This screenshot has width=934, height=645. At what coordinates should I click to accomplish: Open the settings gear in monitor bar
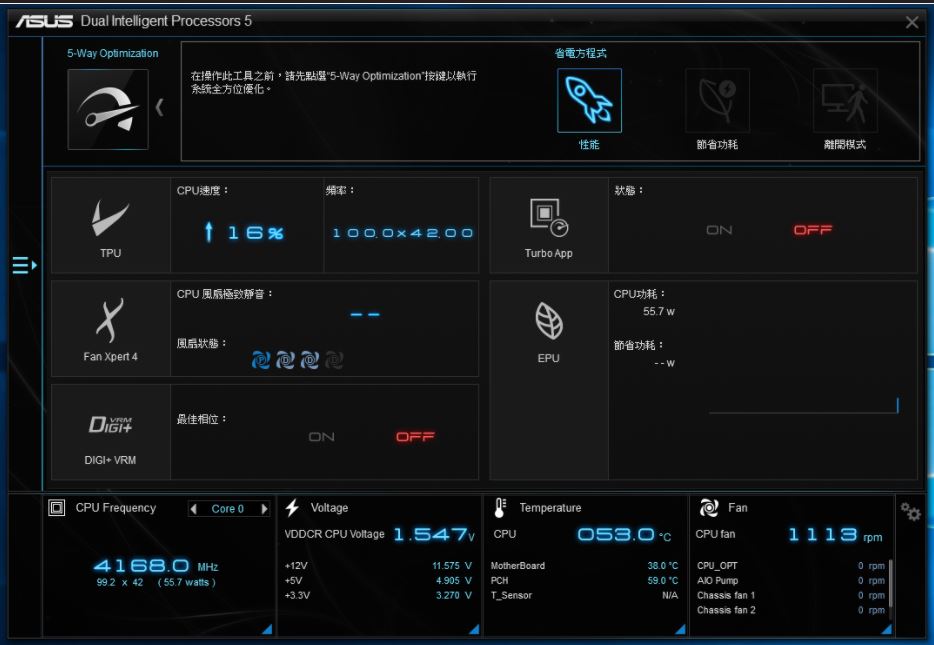click(x=910, y=512)
